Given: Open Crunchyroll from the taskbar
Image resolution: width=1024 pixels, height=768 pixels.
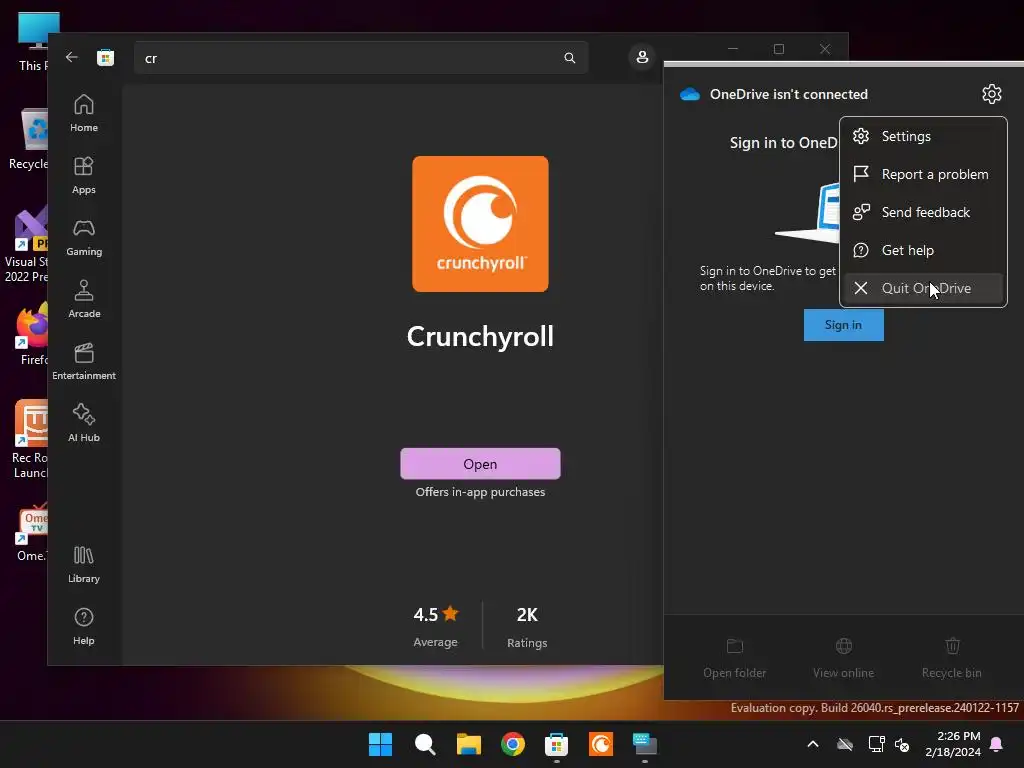Looking at the screenshot, I should pyautogui.click(x=601, y=744).
